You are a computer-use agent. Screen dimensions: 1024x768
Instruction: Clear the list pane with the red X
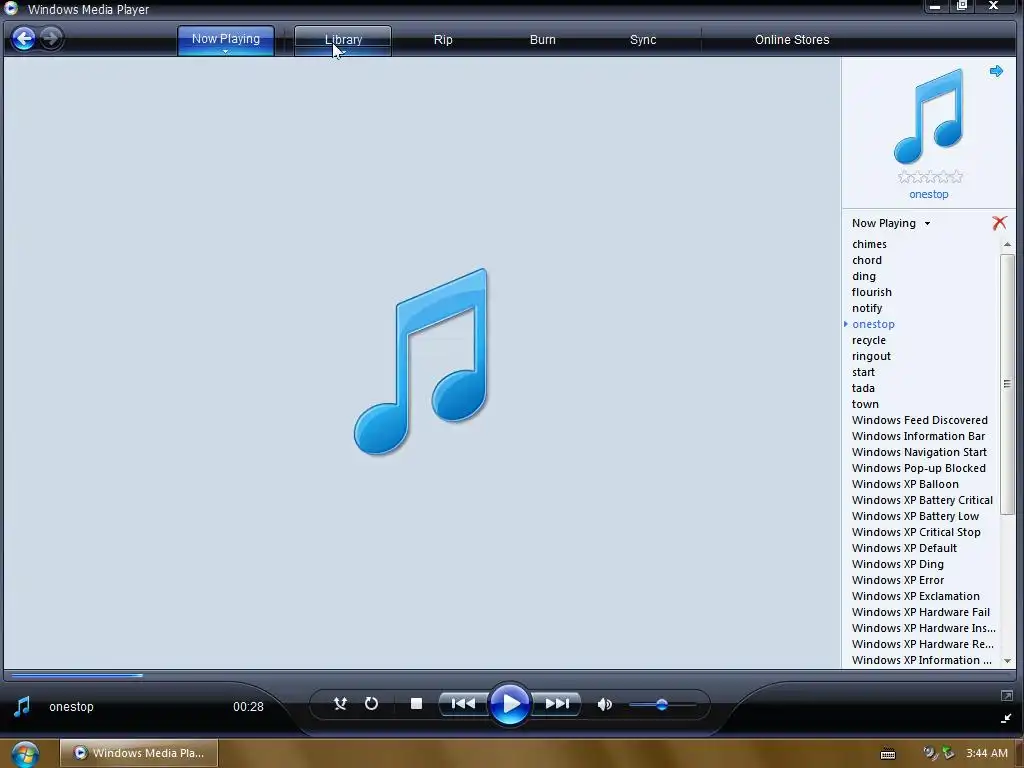pos(999,223)
